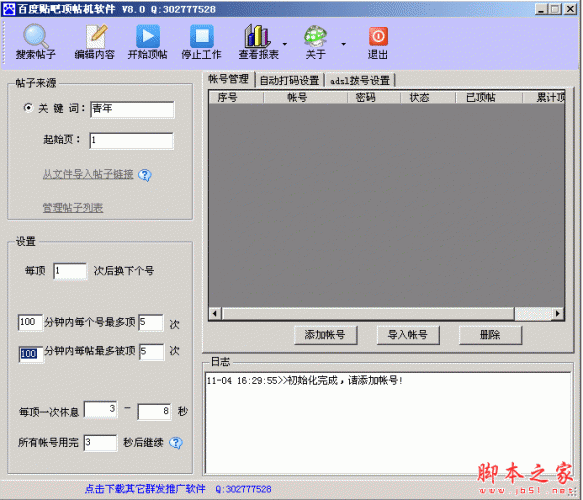This screenshot has width=583, height=500.
Task: Expand the dropdown arrow next to 关于
Action: coord(344,44)
